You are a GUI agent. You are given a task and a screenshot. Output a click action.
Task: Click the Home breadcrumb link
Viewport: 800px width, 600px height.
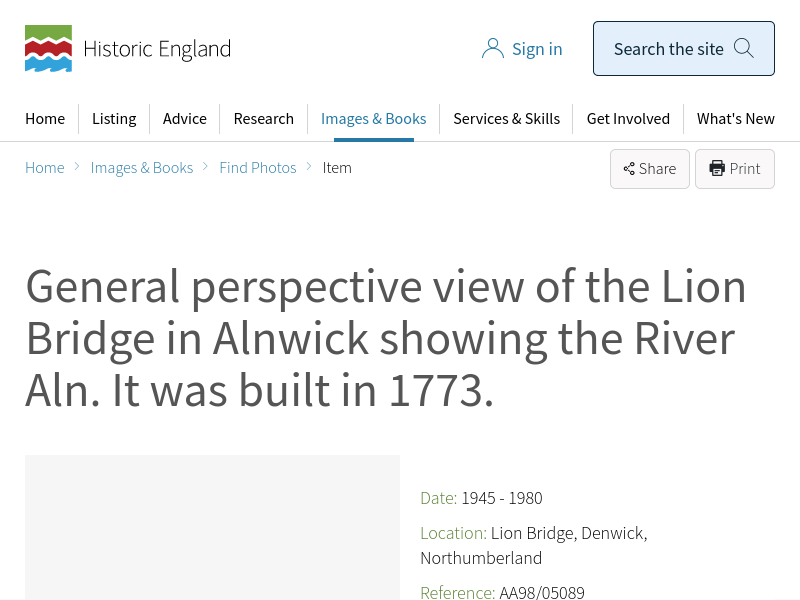click(x=45, y=167)
